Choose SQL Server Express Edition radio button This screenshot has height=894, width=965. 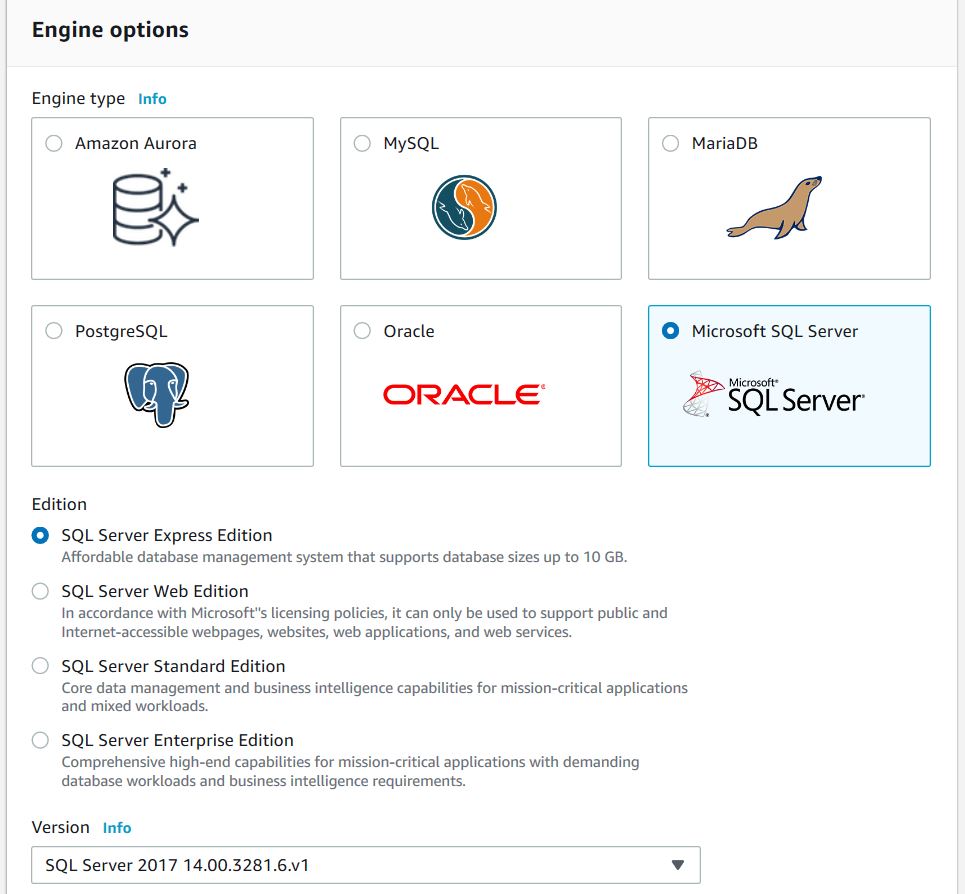tap(41, 535)
